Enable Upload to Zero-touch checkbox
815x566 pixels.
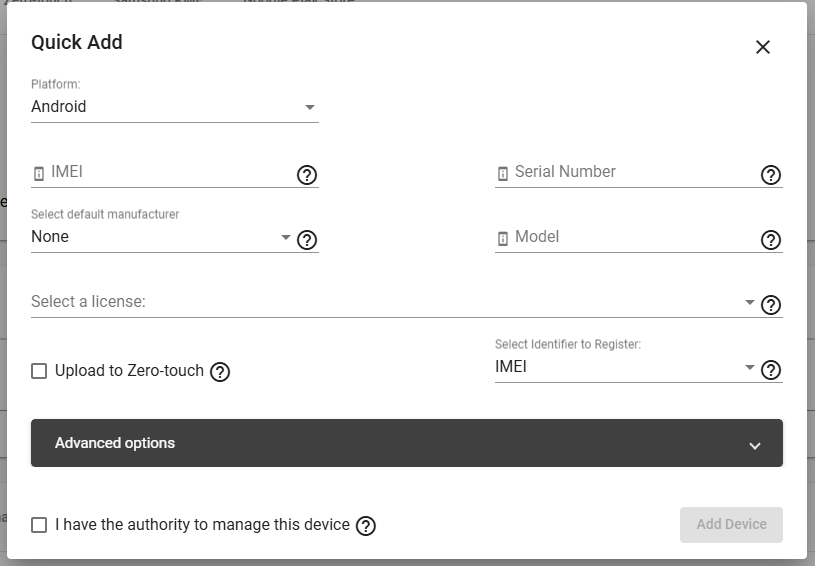tap(39, 371)
